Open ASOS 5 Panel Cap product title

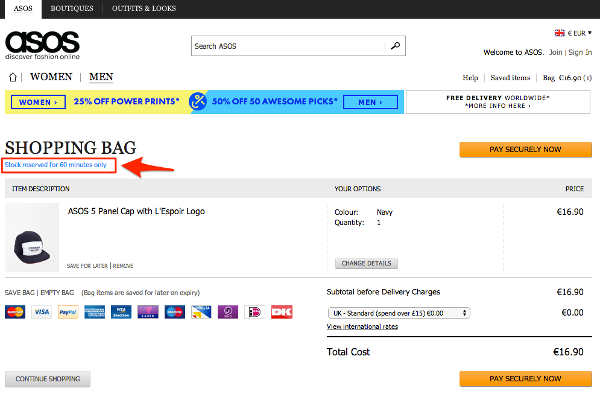(x=136, y=211)
